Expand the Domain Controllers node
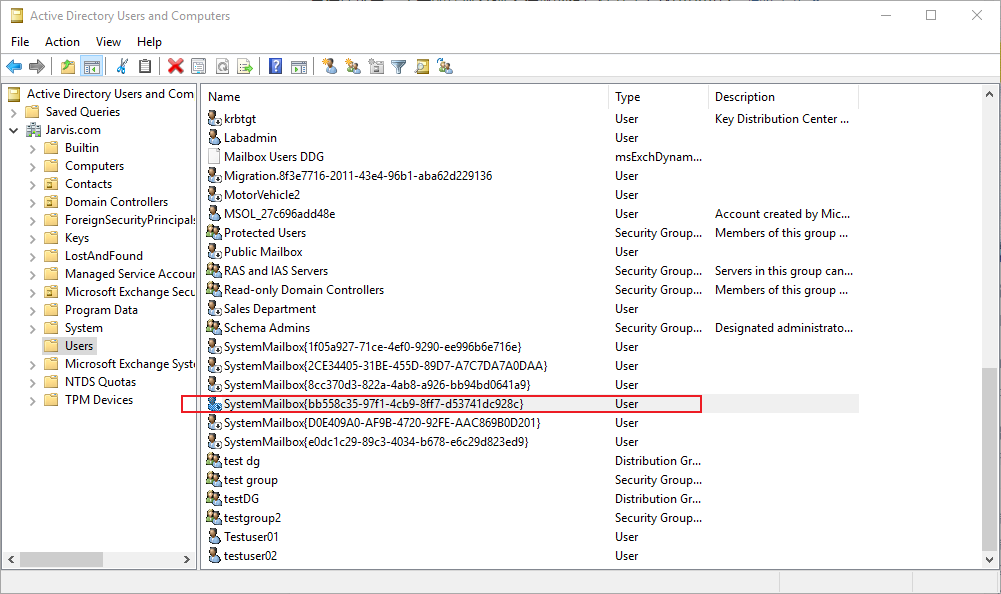1001x594 pixels. coord(33,202)
